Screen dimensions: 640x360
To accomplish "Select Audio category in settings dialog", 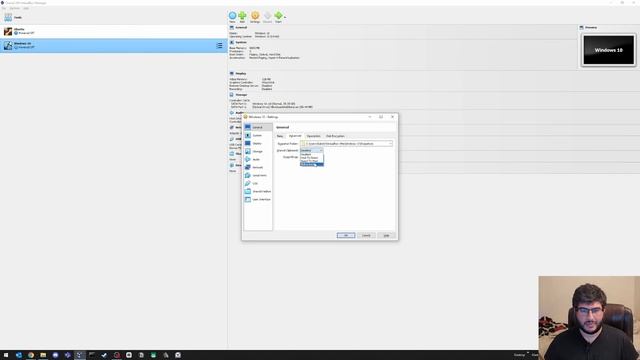I will (x=258, y=160).
